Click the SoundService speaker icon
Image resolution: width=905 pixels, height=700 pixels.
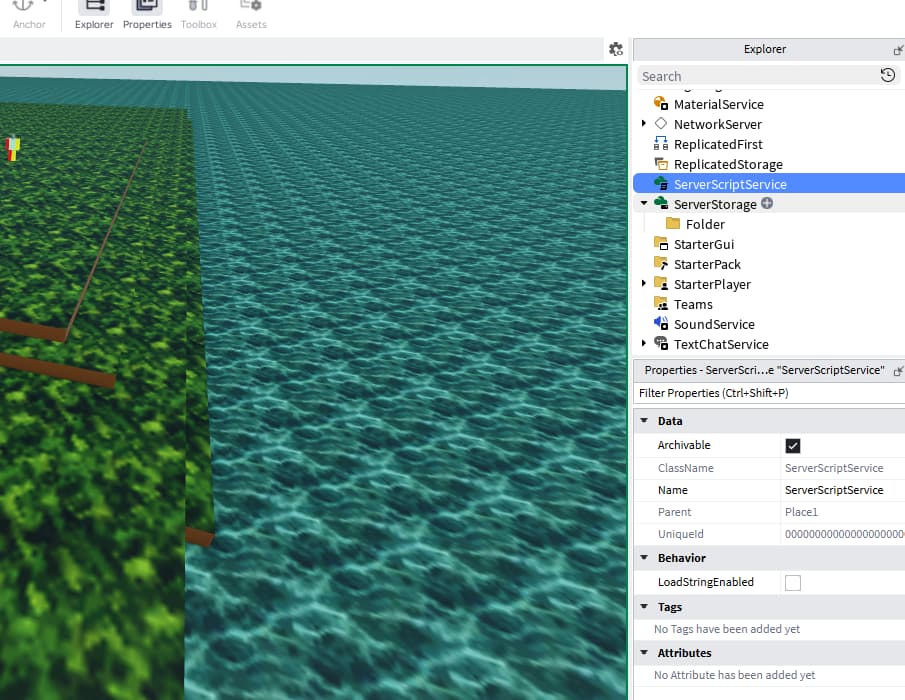point(661,324)
